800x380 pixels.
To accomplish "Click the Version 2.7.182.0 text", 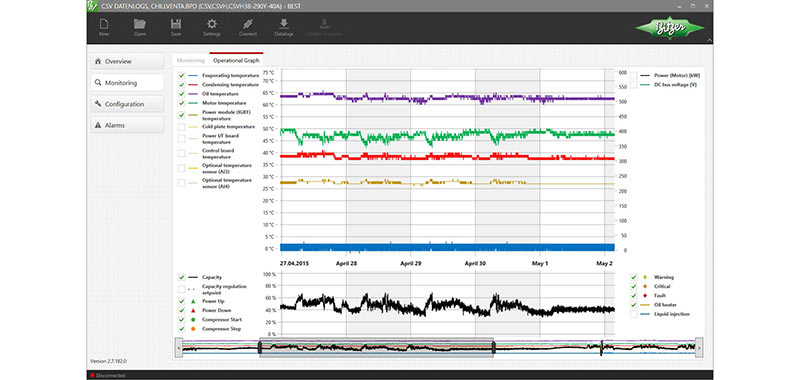I will (108, 361).
